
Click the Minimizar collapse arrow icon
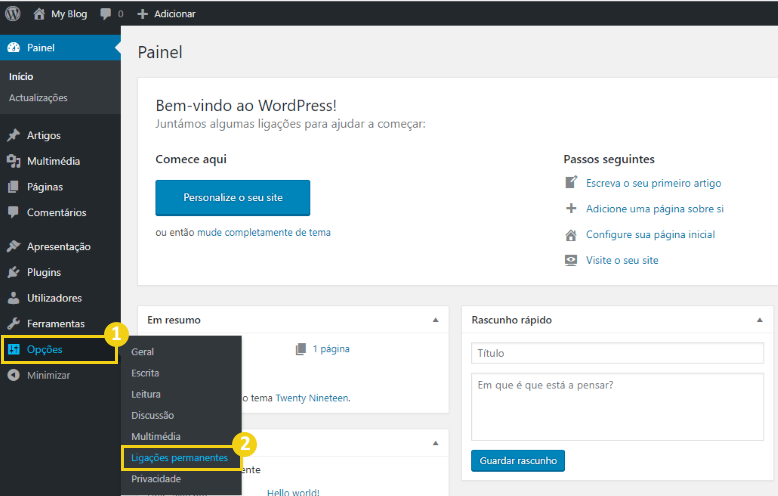tap(14, 375)
